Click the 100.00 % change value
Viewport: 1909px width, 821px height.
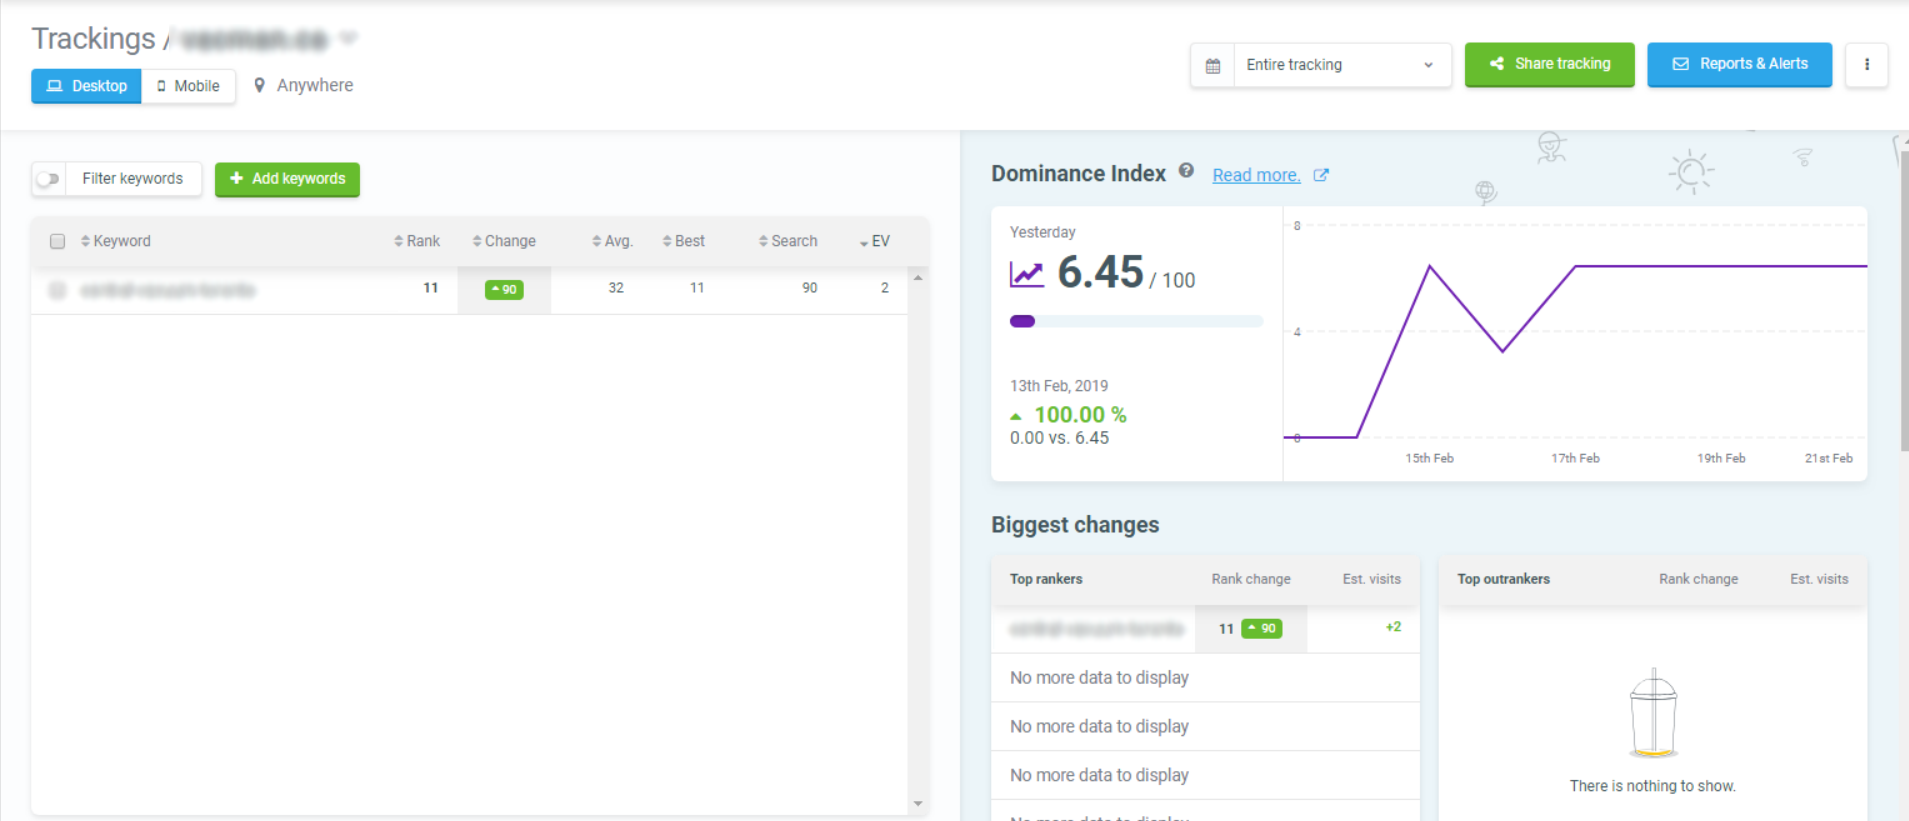(1080, 415)
